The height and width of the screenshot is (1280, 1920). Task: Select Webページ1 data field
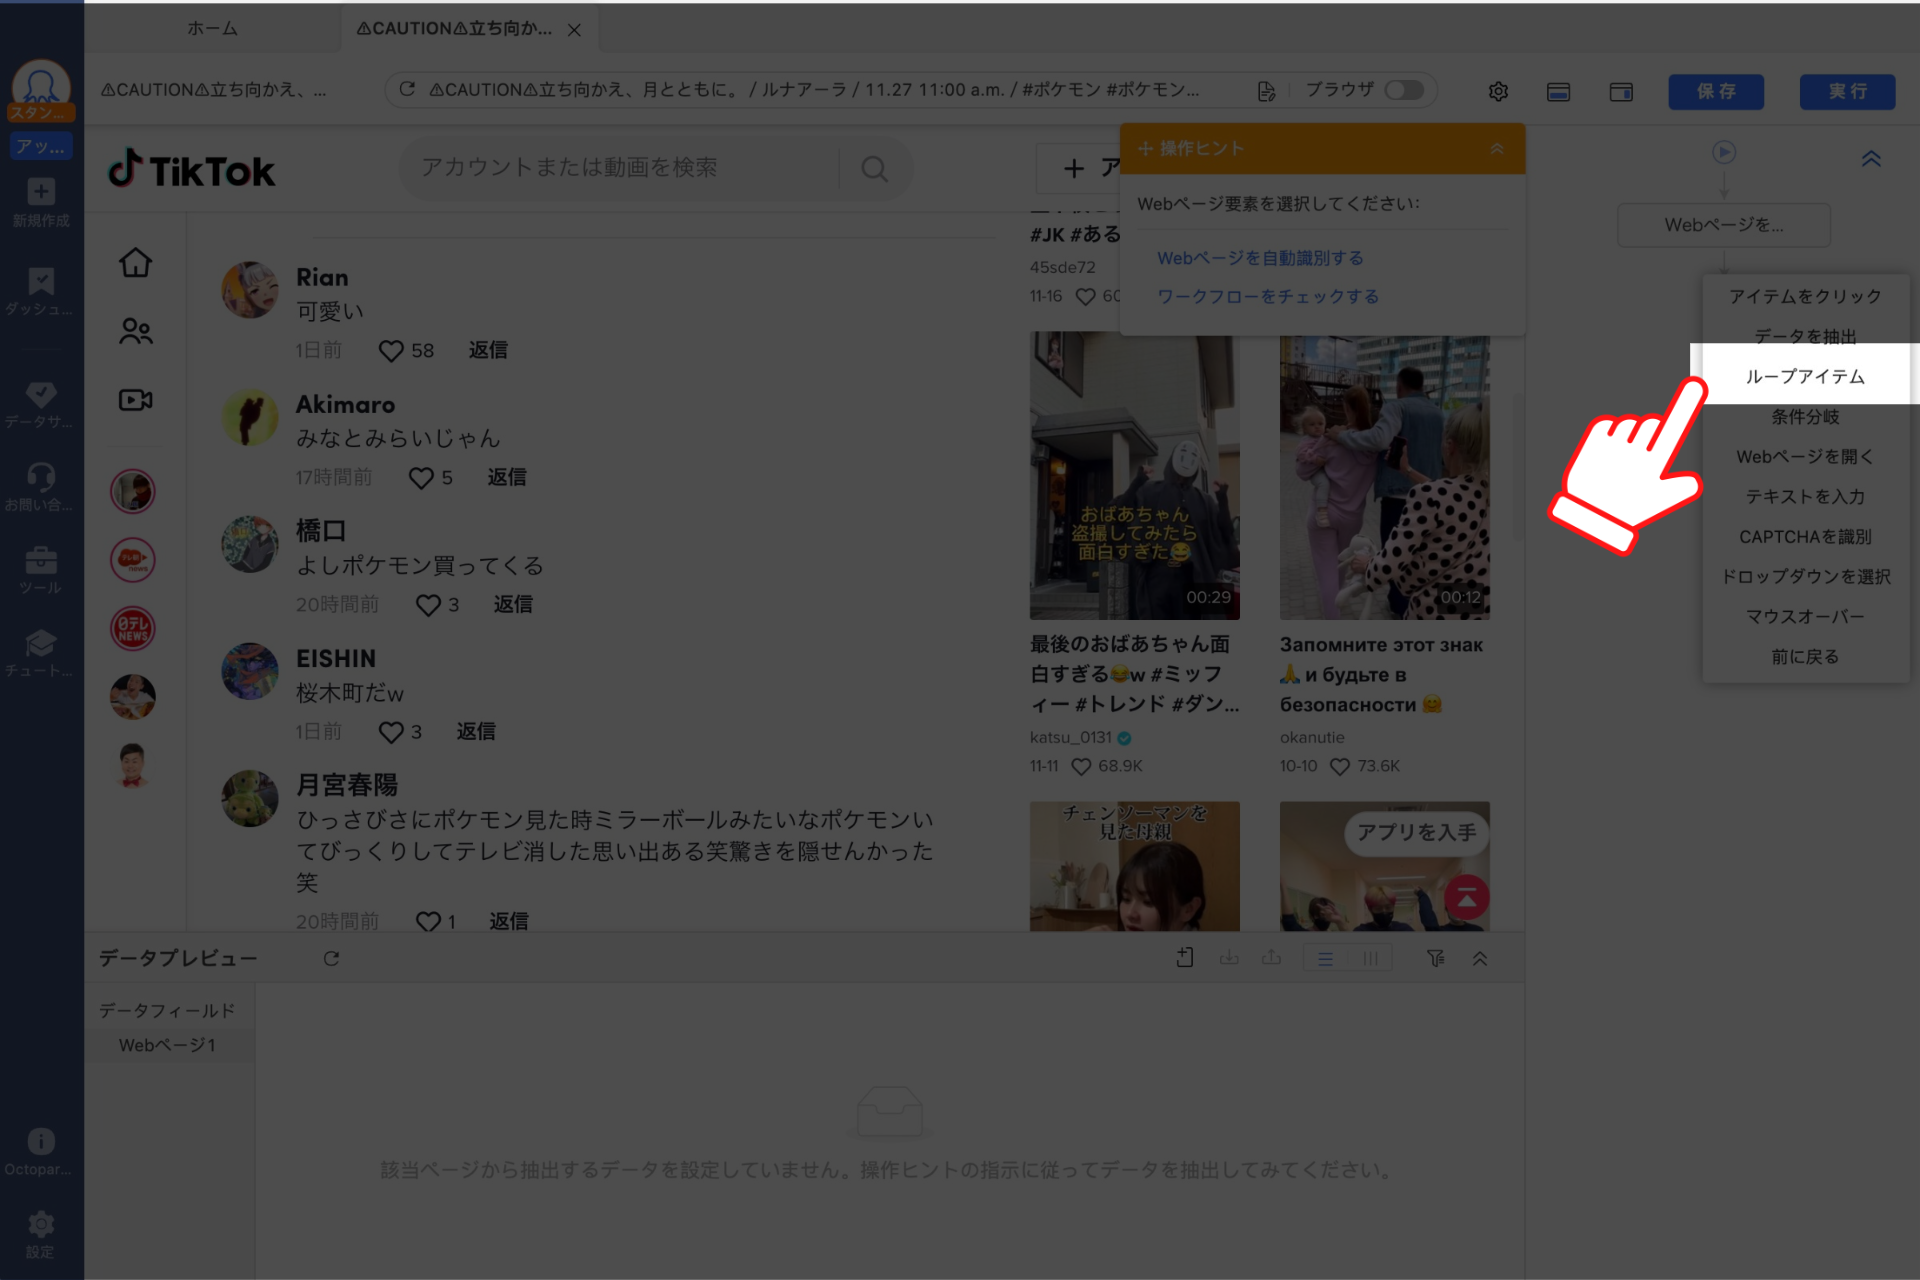167,1045
